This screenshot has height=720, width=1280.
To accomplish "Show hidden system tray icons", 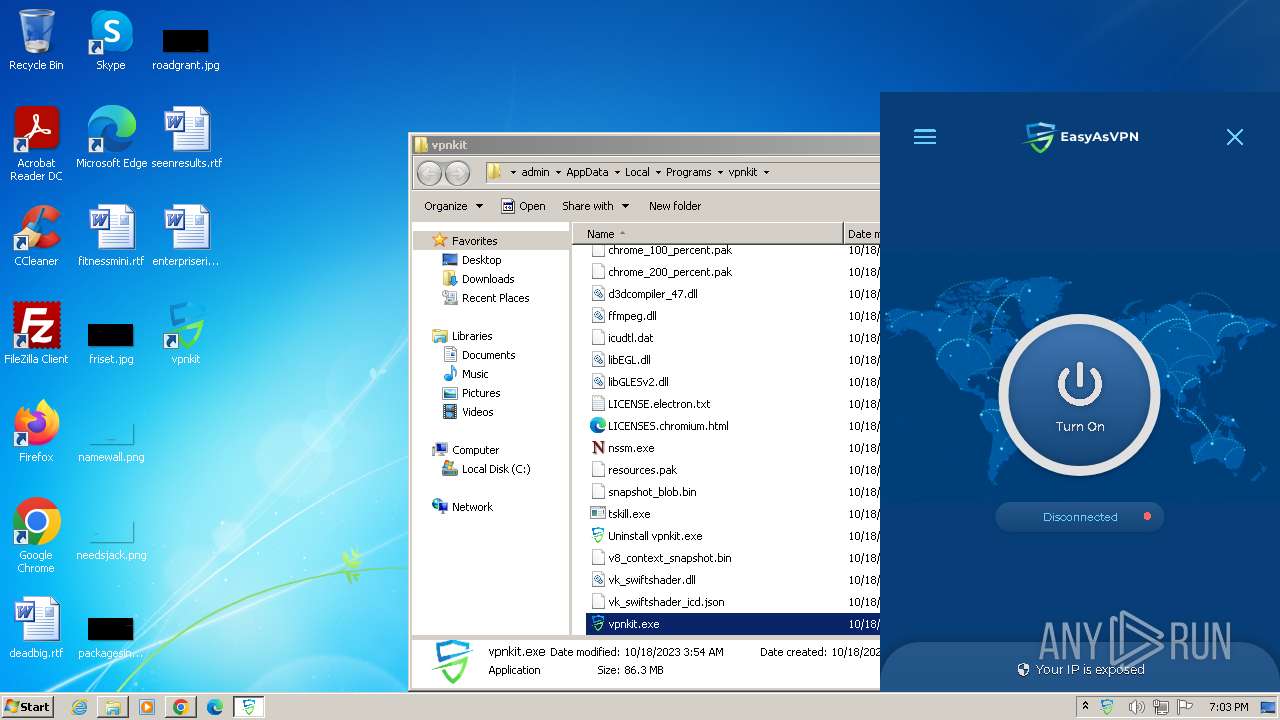I will click(1086, 707).
